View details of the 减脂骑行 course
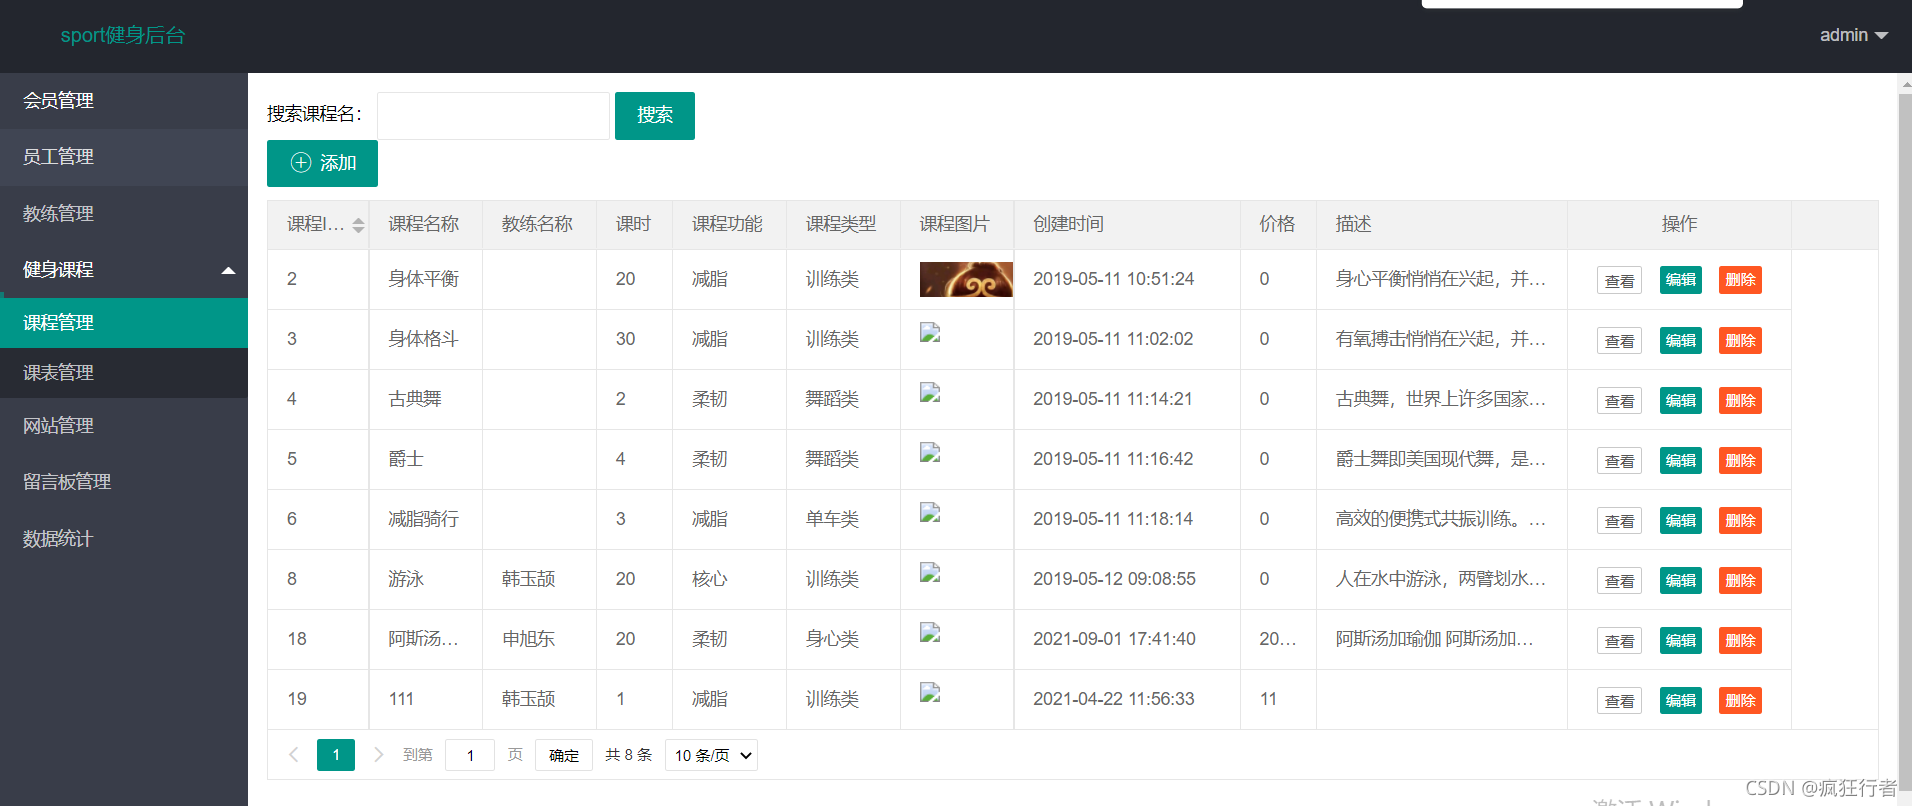1912x806 pixels. pyautogui.click(x=1619, y=521)
